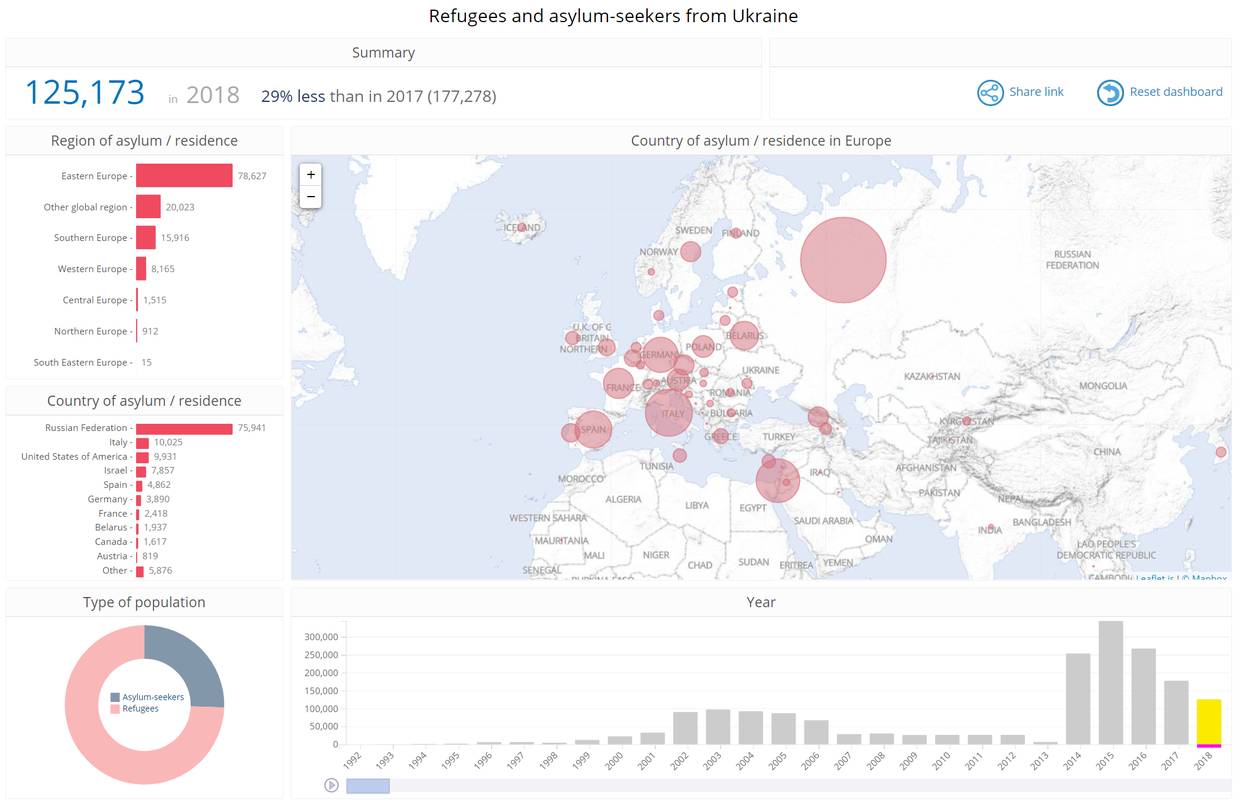The image size is (1241, 805).
Task: Select United States of America country bar
Action: 142,457
